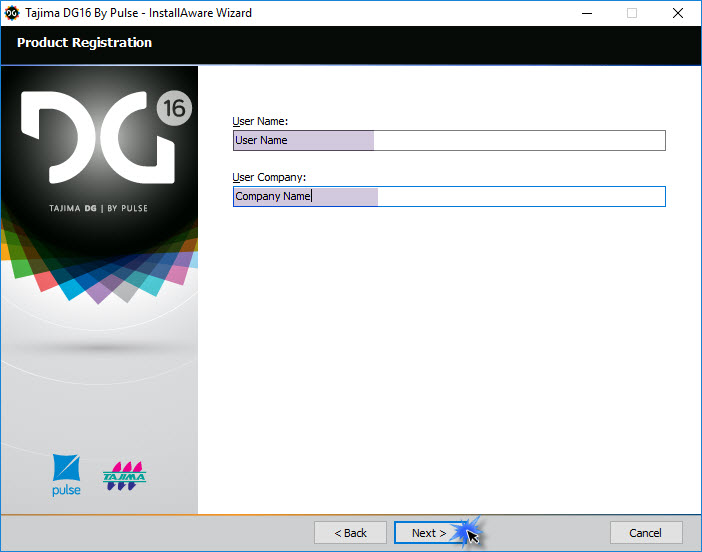The width and height of the screenshot is (702, 552).
Task: Cancel the Tajima DG16 installation
Action: (x=646, y=533)
